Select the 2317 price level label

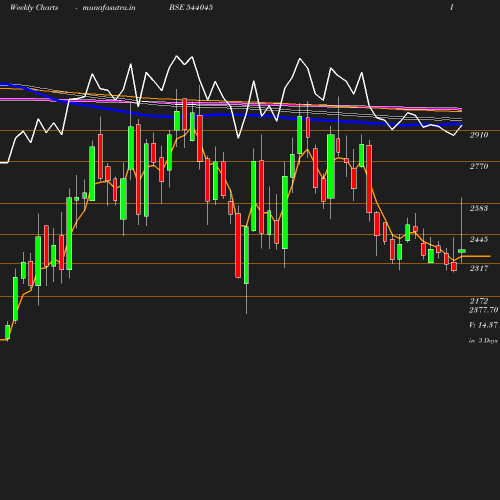coord(479,268)
